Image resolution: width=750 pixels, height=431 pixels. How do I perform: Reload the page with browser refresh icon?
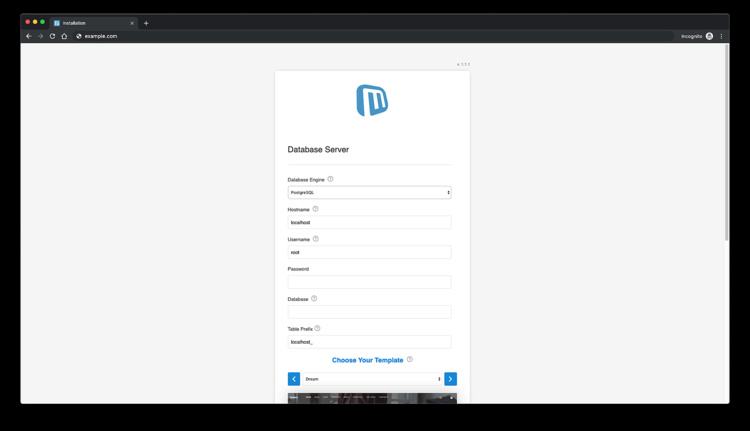tap(53, 36)
